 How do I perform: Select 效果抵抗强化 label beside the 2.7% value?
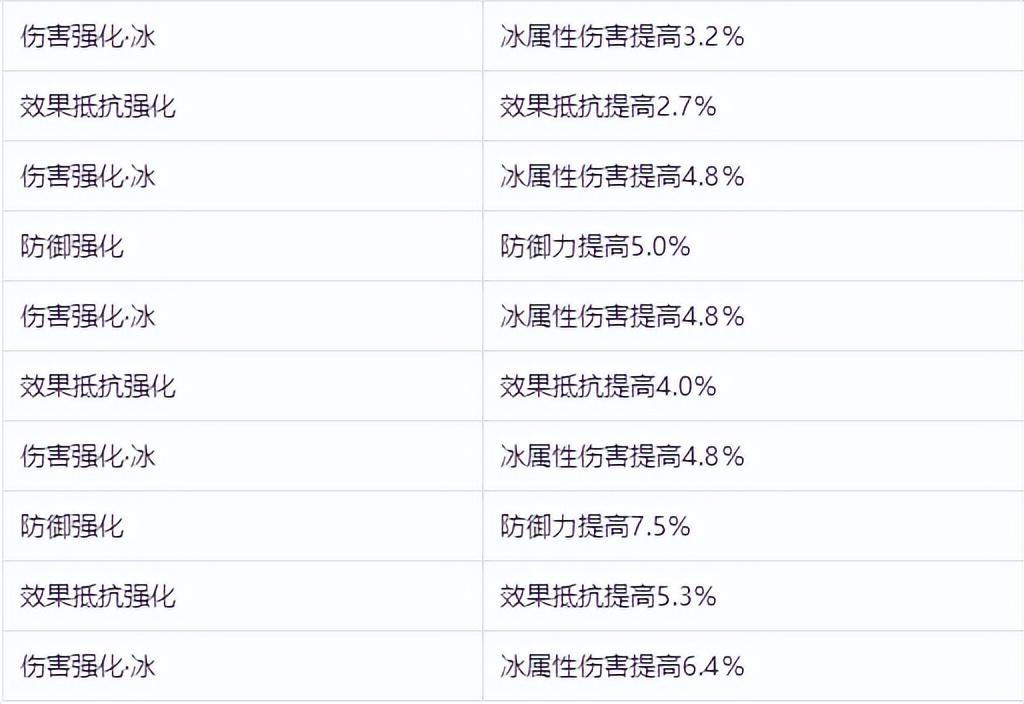coord(97,106)
